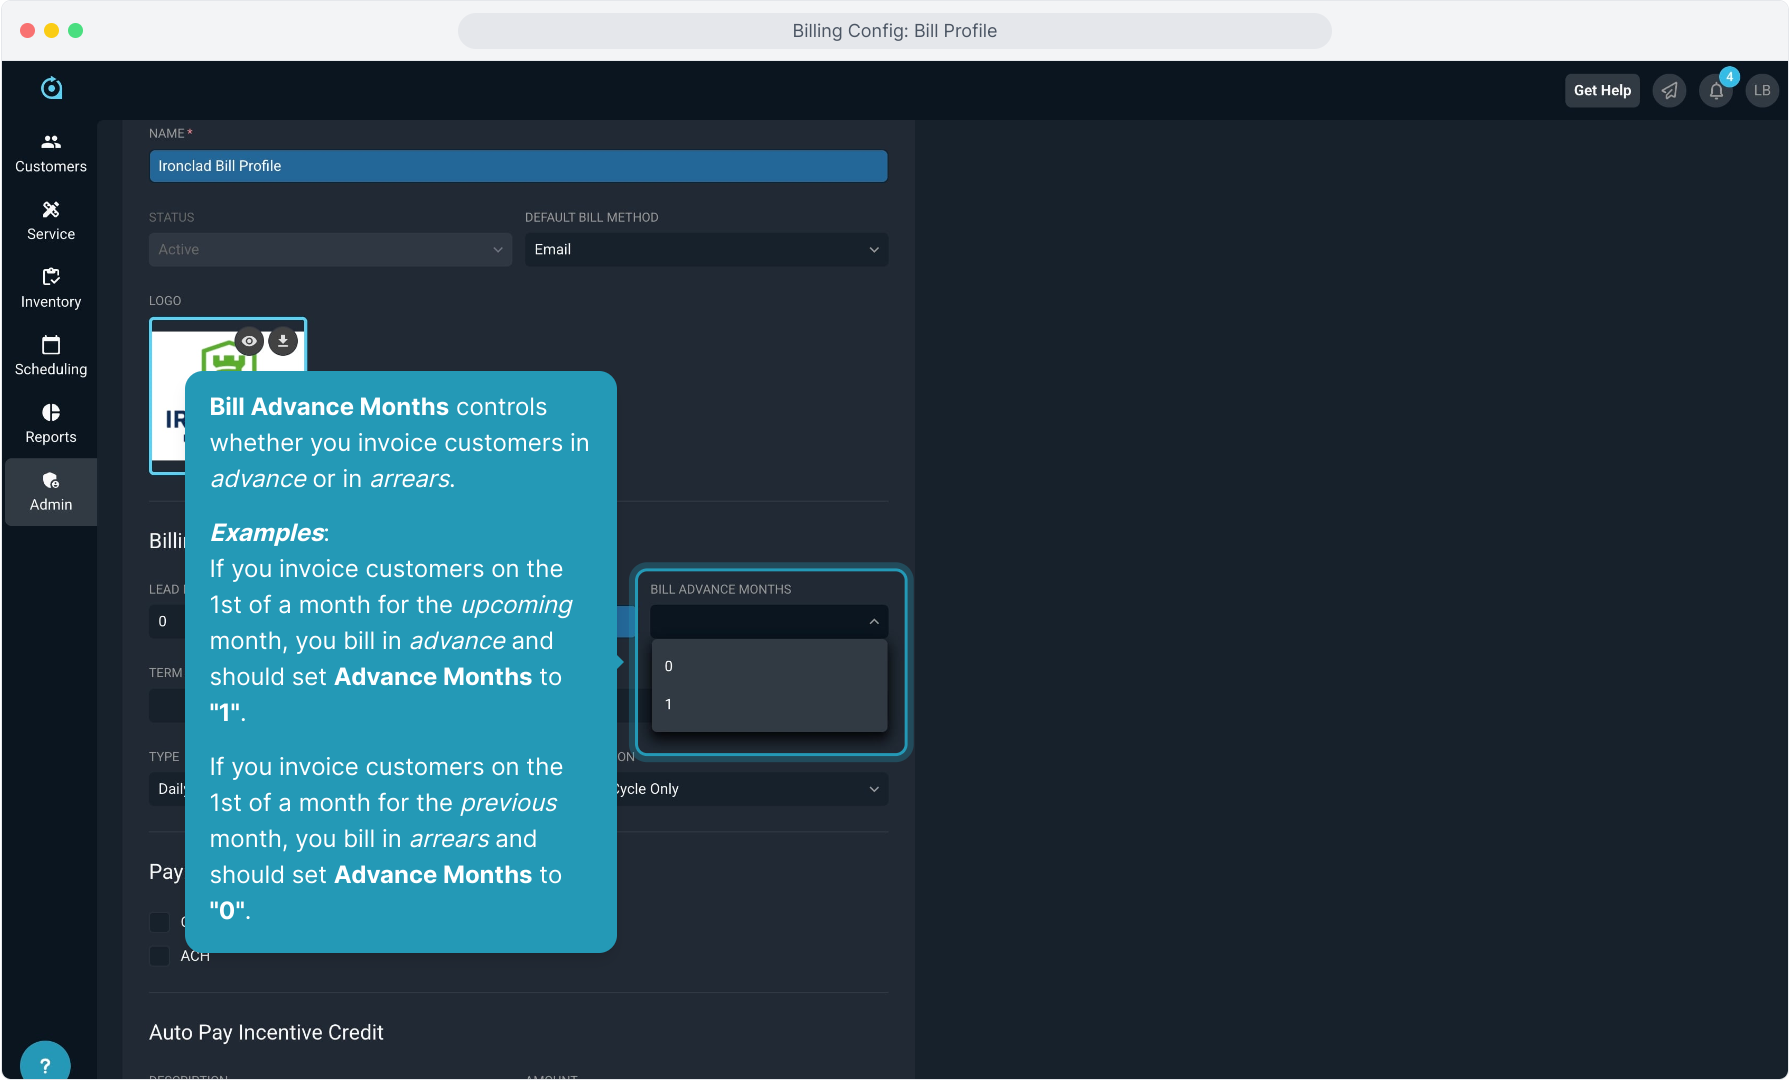The height and width of the screenshot is (1080, 1790).
Task: Preview logo with the eye icon
Action: (x=249, y=341)
